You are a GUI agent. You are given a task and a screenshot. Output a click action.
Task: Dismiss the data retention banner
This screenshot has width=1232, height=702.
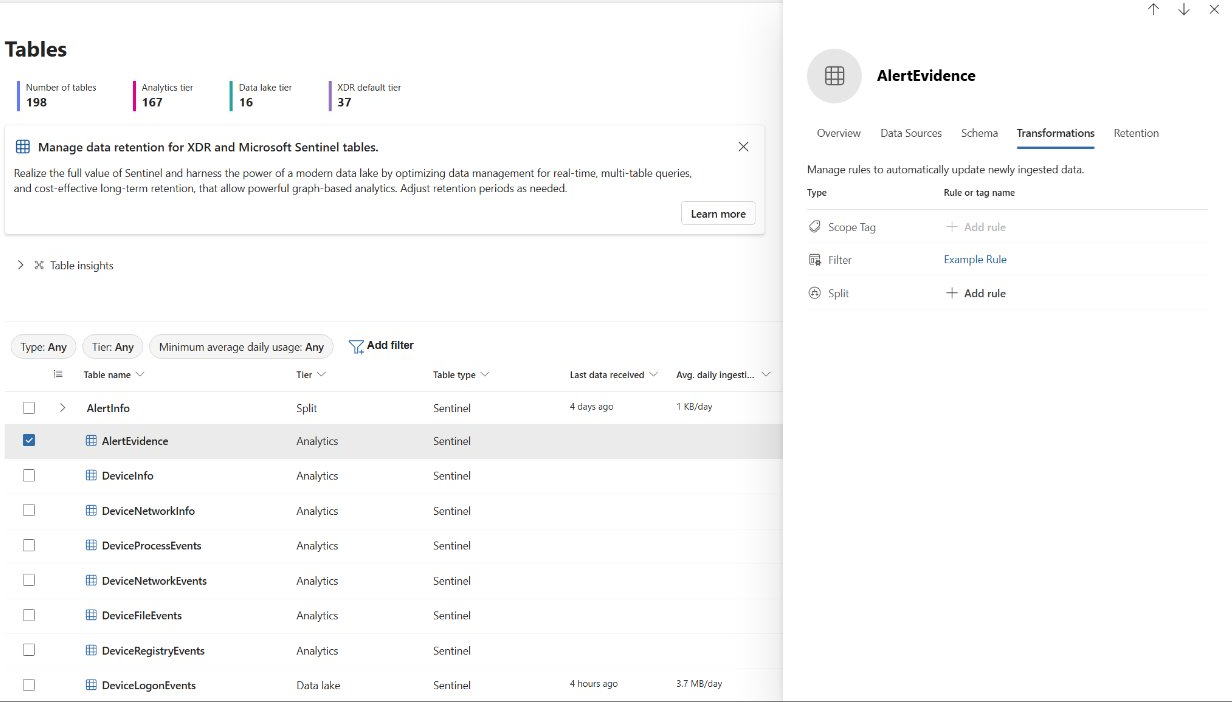(743, 147)
